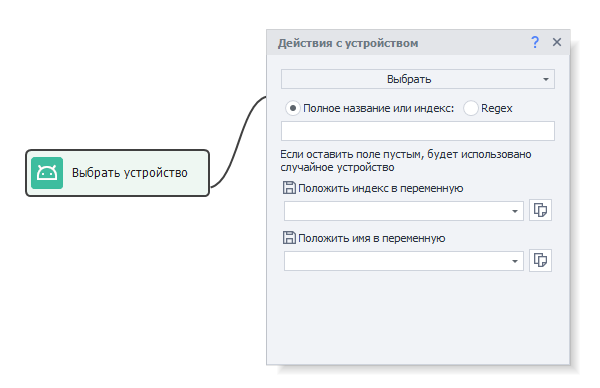
Task: Click save icon beside 'Положить индекс в переменную'
Action: 289,188
